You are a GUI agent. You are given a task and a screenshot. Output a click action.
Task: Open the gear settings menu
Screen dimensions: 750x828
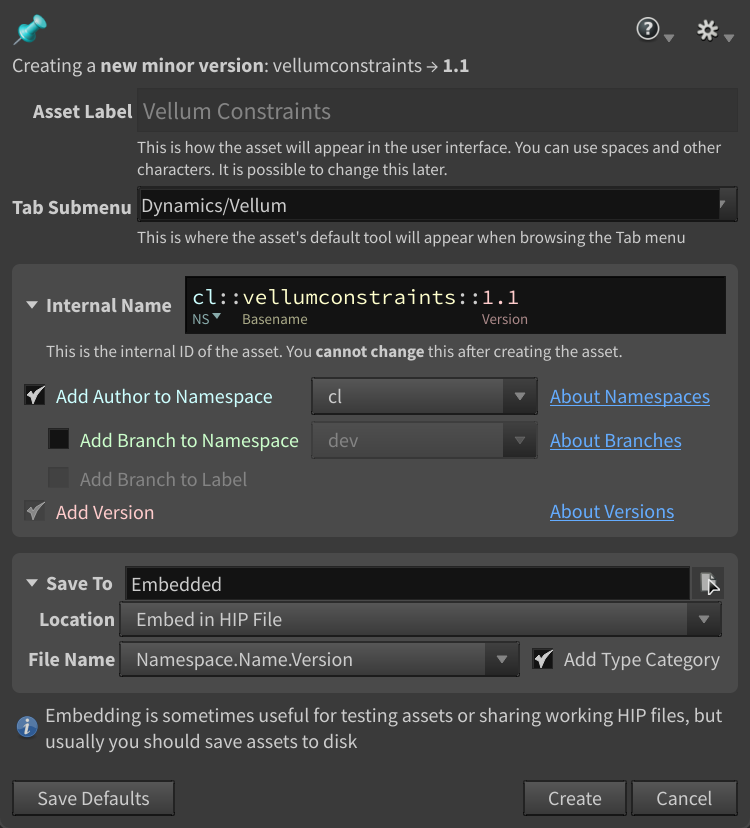(x=708, y=30)
